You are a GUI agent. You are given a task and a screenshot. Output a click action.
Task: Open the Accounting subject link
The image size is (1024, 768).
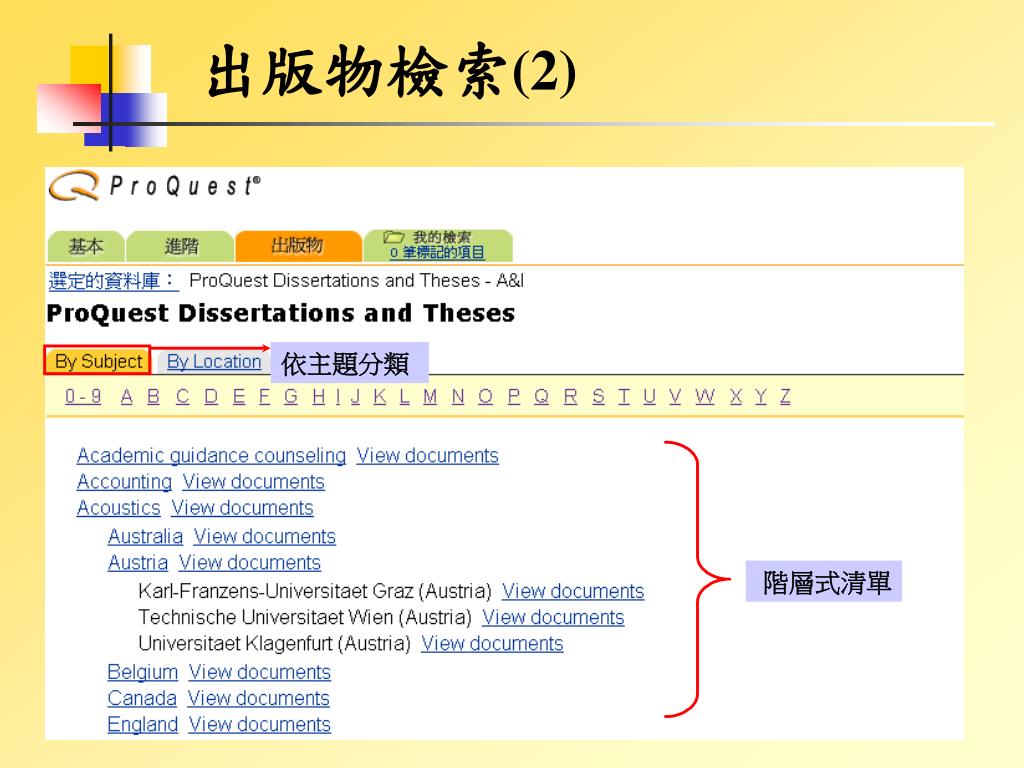click(x=124, y=481)
